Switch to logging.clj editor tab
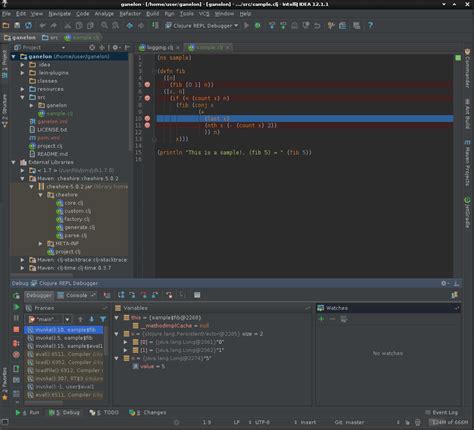The width and height of the screenshot is (474, 430). pos(159,48)
